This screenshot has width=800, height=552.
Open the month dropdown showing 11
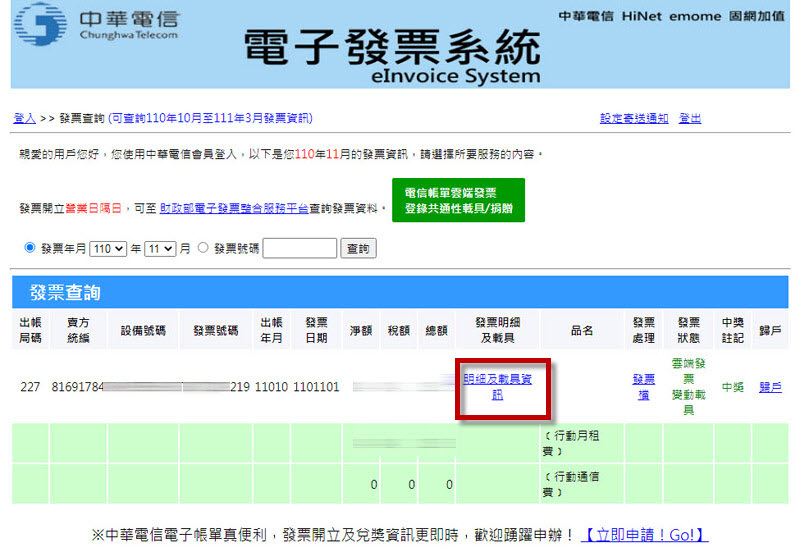(160, 249)
